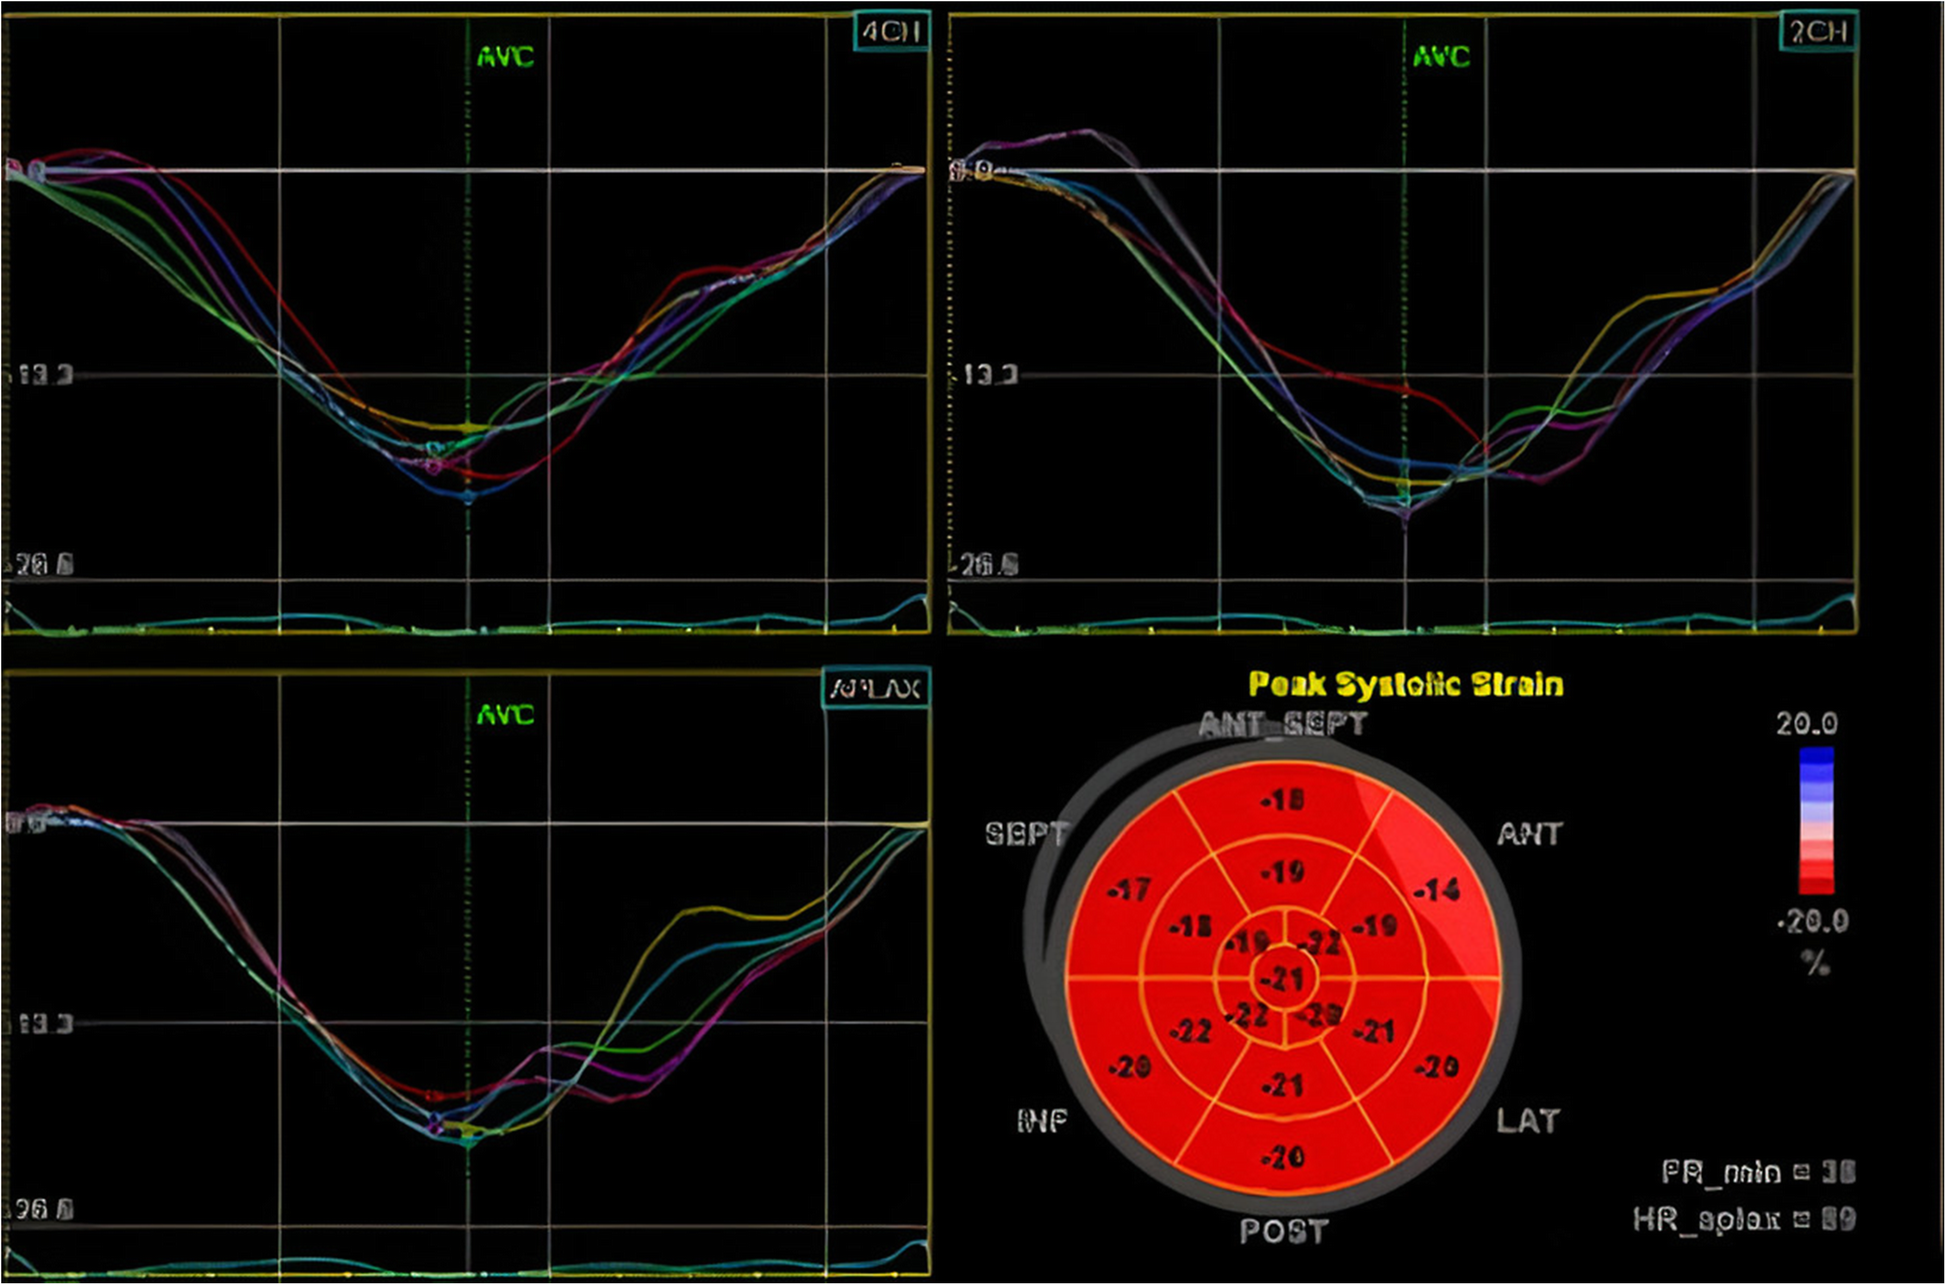
Task: Click the SEPT wall label
Action: pyautogui.click(x=1026, y=833)
